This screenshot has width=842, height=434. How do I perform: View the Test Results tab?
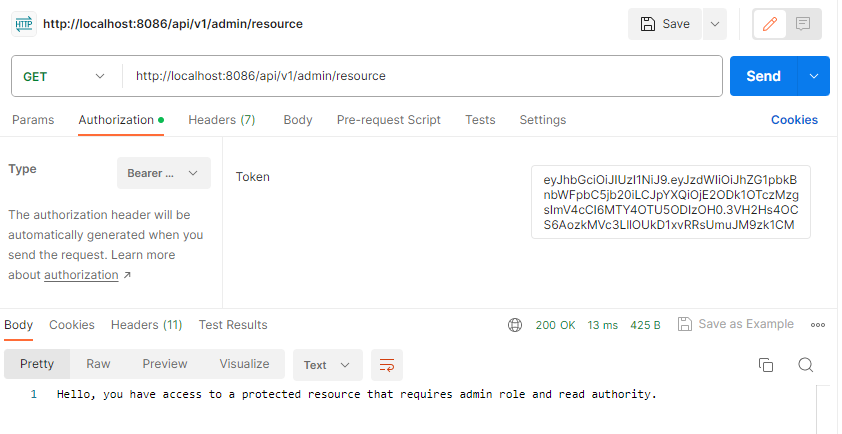tap(233, 325)
